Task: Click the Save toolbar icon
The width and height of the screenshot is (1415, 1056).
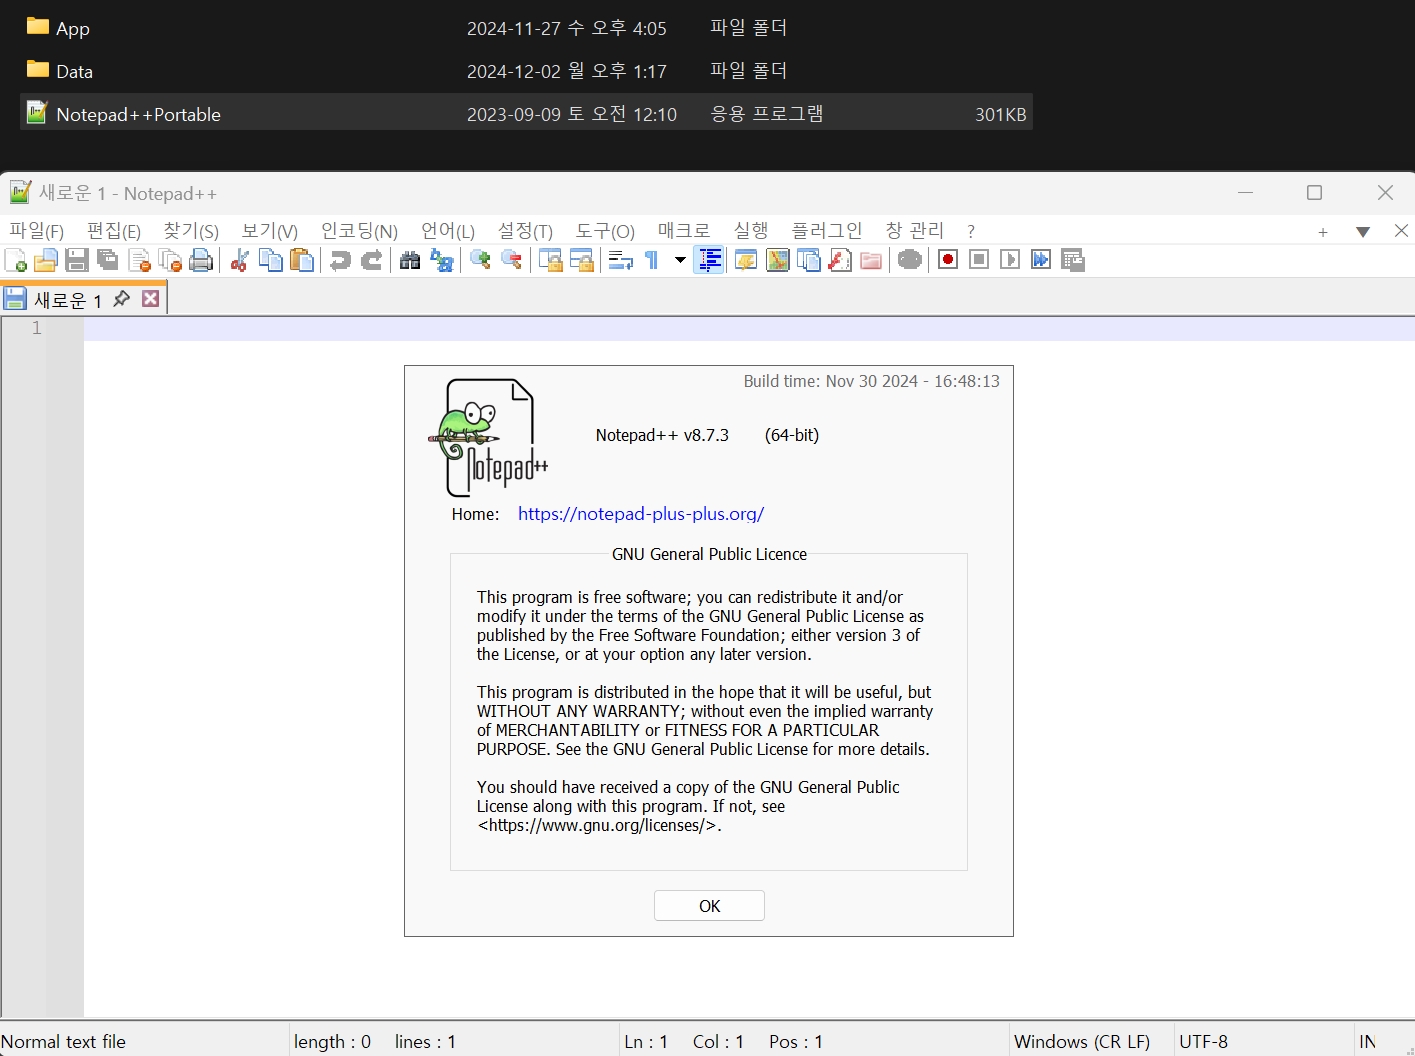Action: 77,261
